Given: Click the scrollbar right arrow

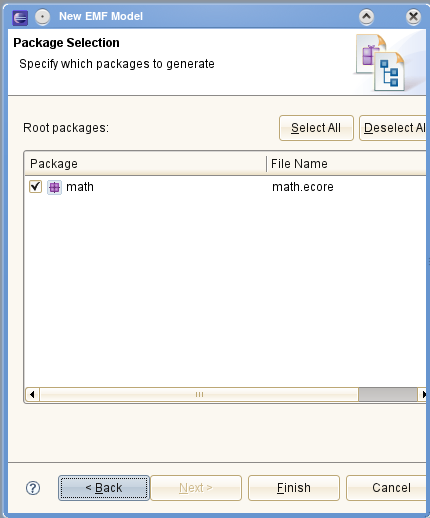Looking at the screenshot, I should (423, 395).
